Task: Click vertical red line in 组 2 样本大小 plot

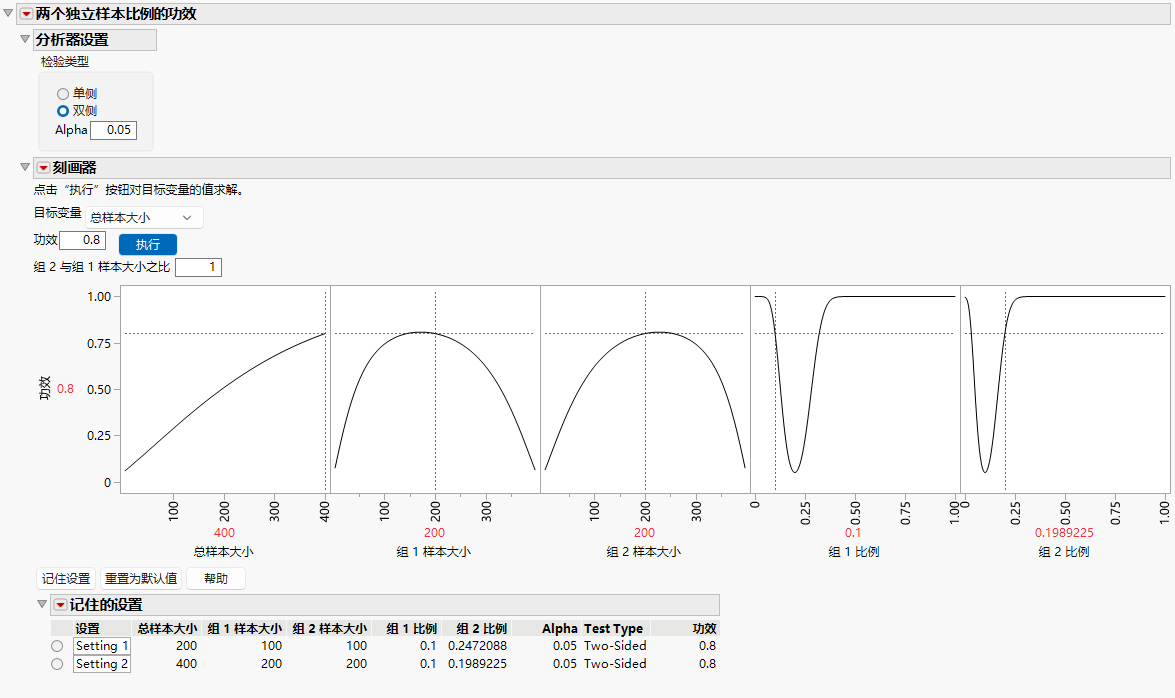Action: coord(645,389)
